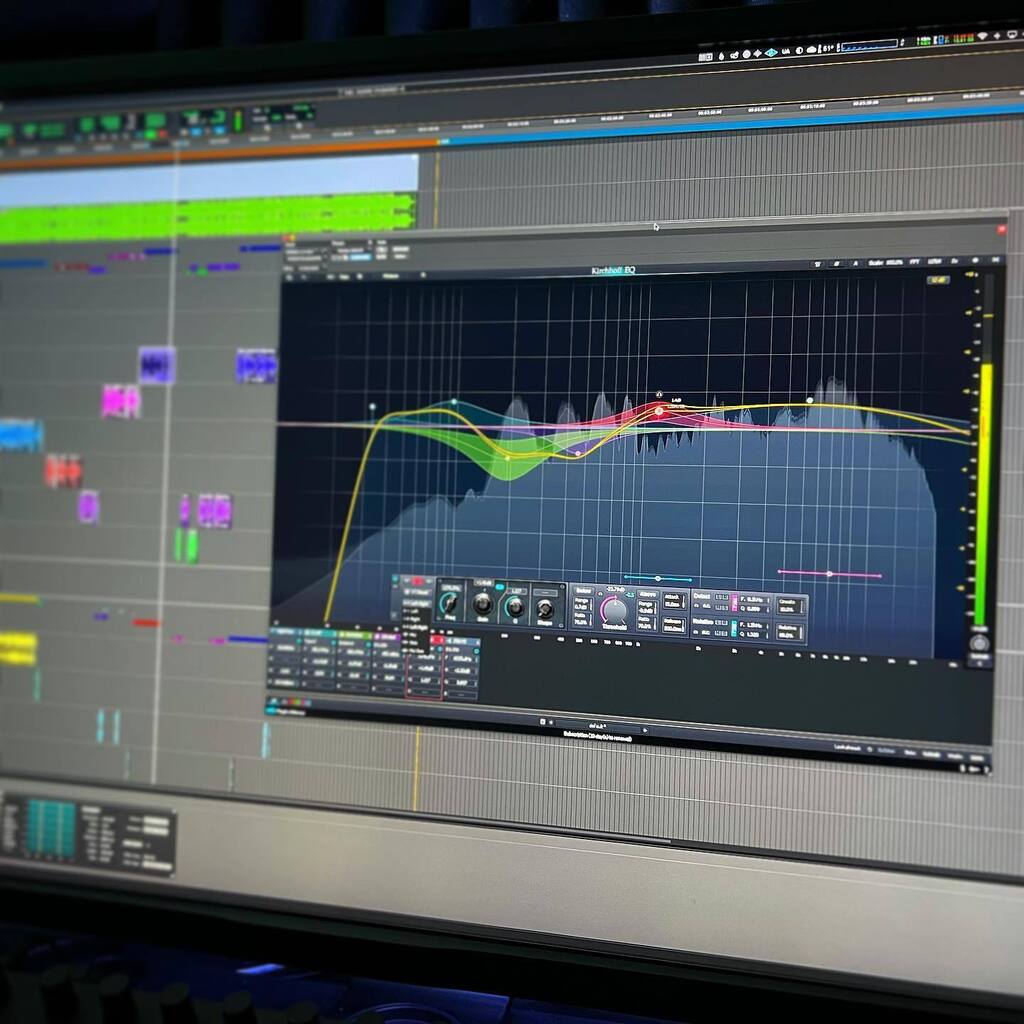The height and width of the screenshot is (1024, 1024).
Task: Click the Shape knob in the band panel
Action: click(x=545, y=609)
